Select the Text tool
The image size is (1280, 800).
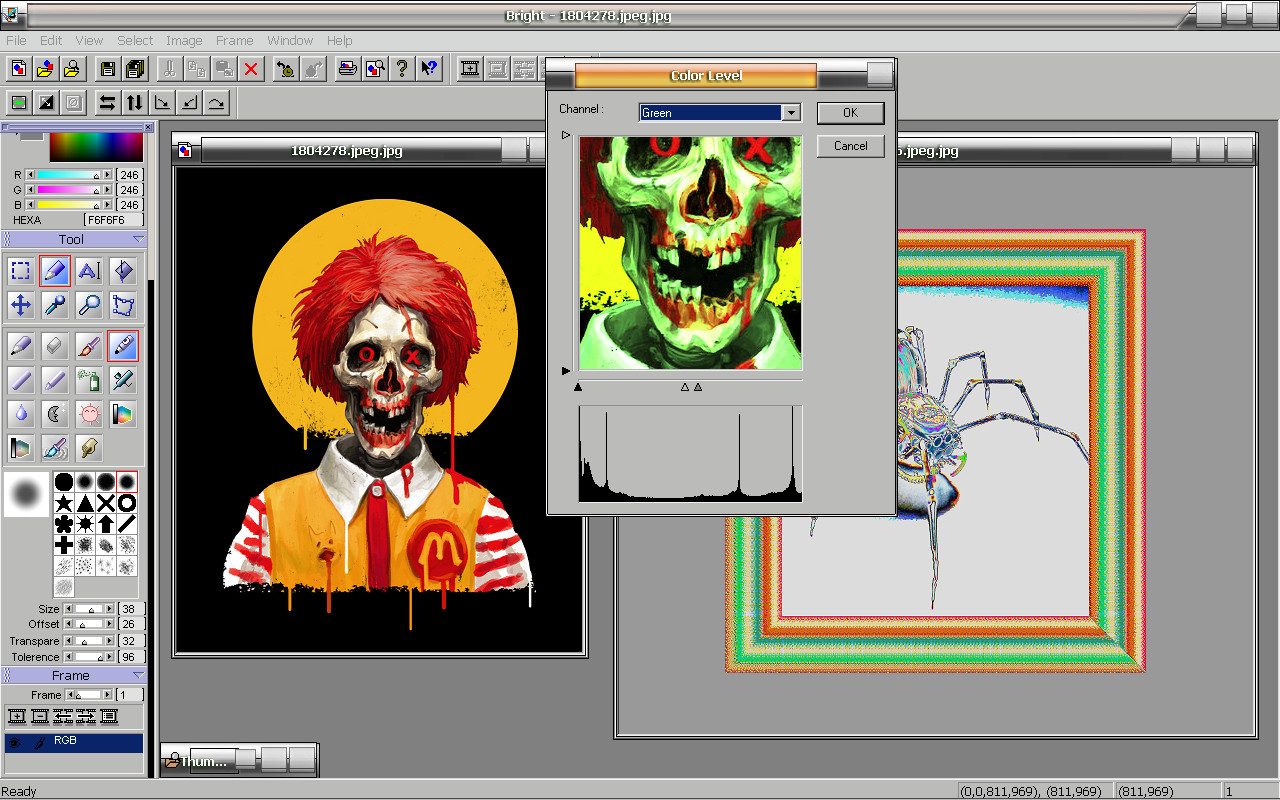[x=89, y=271]
